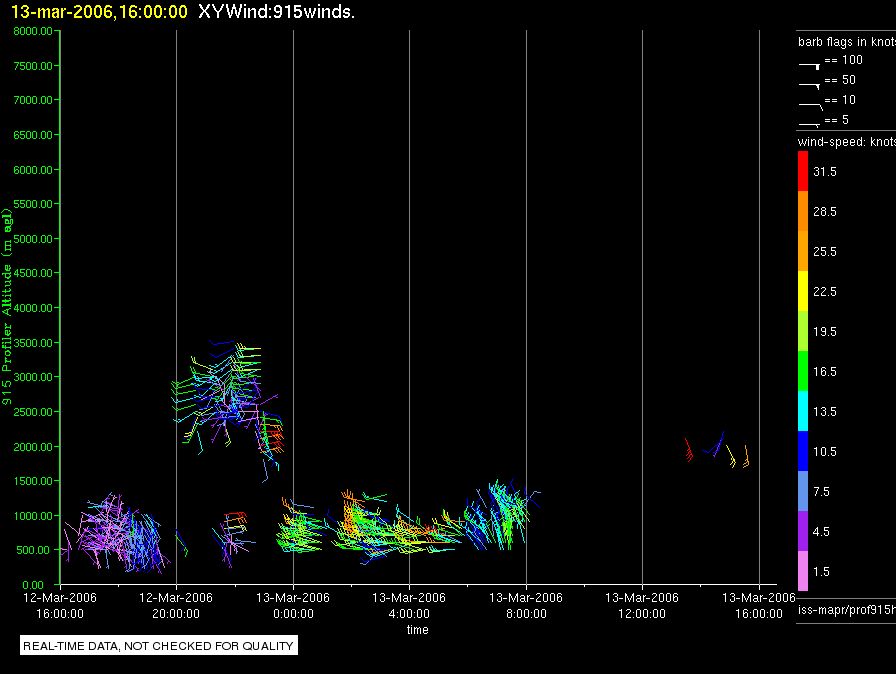
Task: Click the pink 1.5 knots color swatch
Action: (803, 571)
